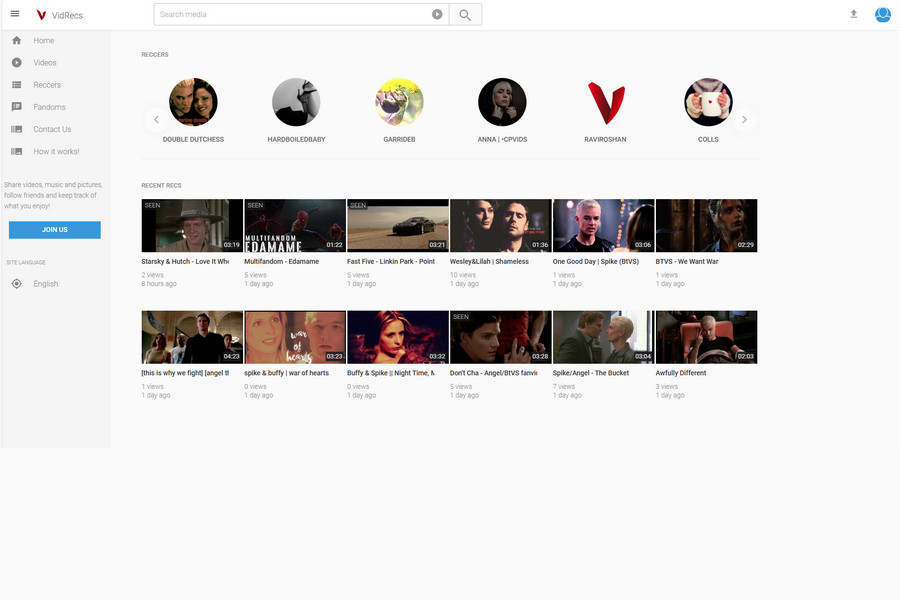Click the VidRecs logo
The height and width of the screenshot is (600, 900).
coord(59,15)
